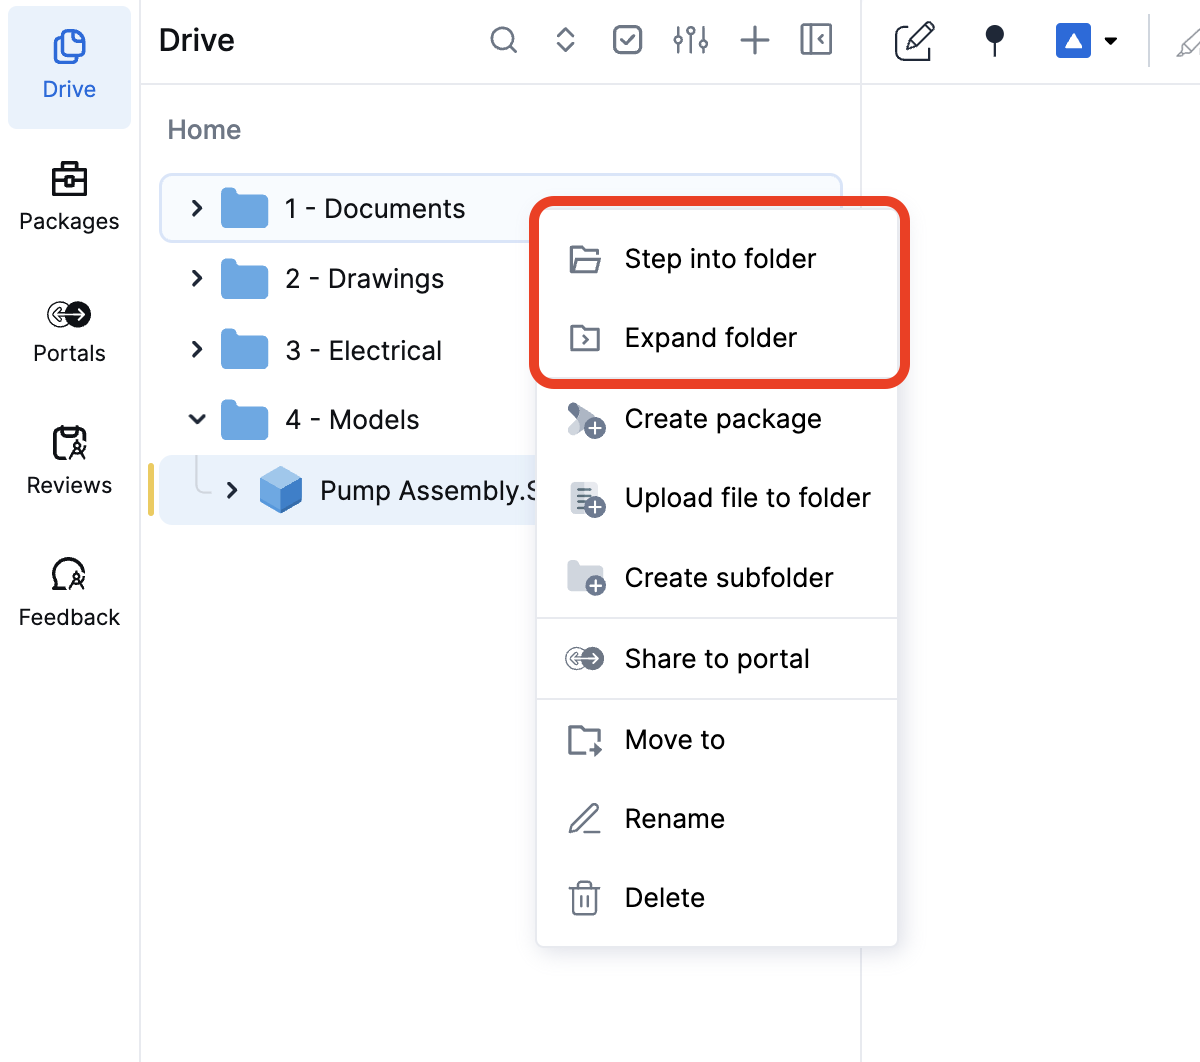Screen dimensions: 1200x1062
Task: Choose Share to portal option
Action: coord(717,659)
